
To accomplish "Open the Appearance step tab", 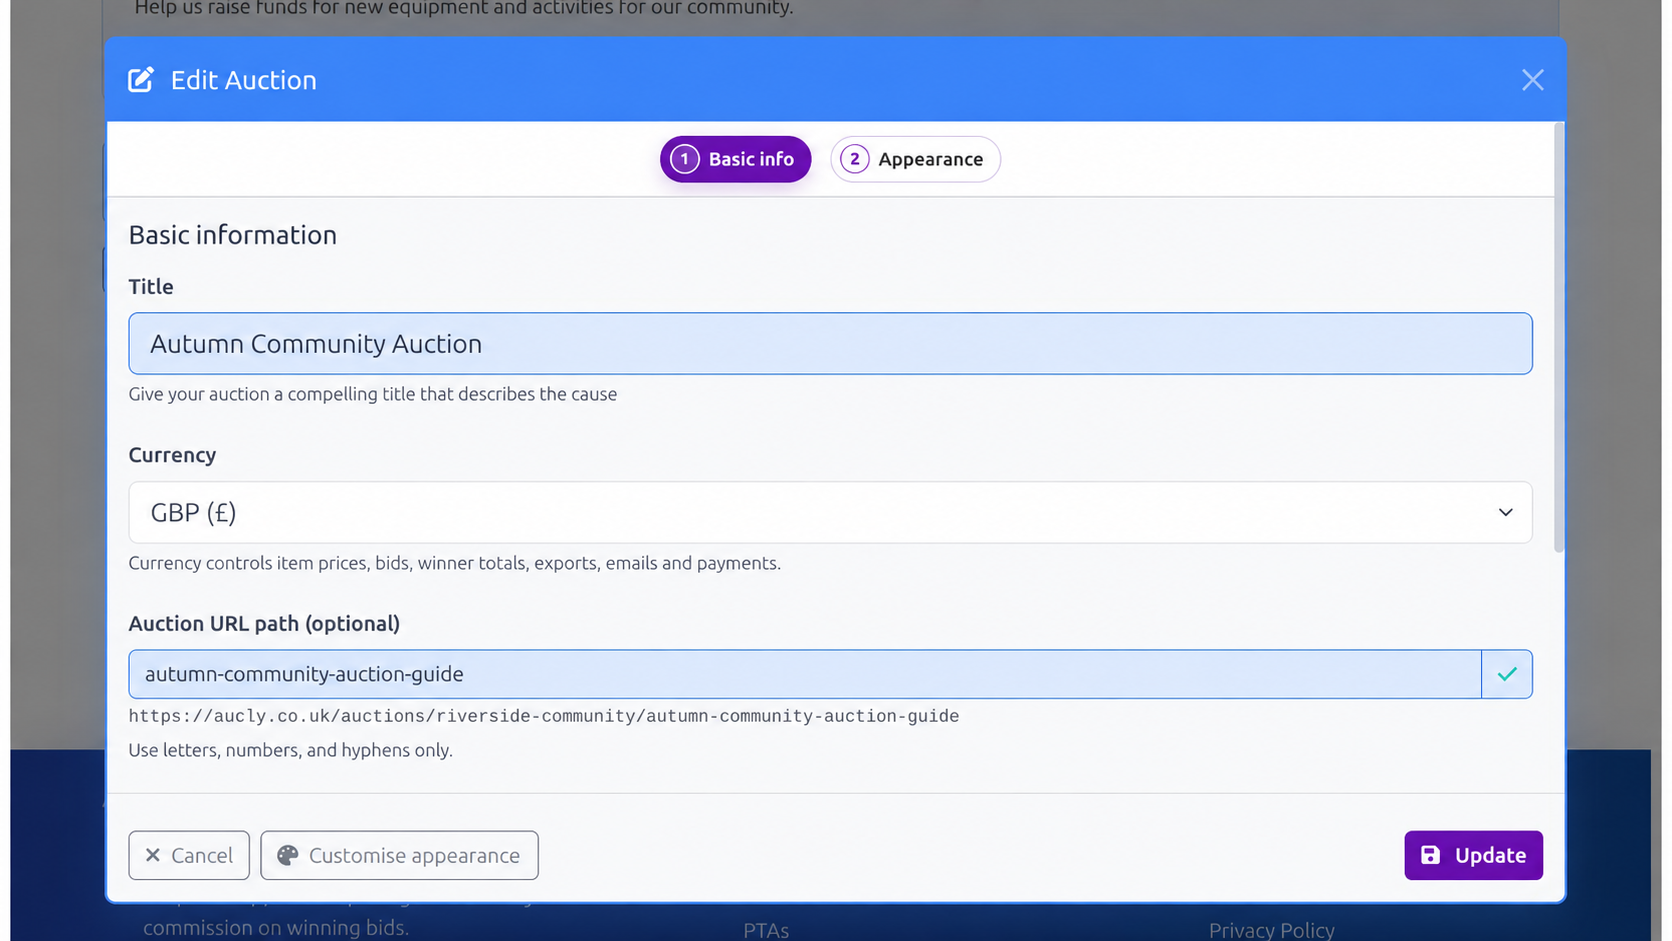I will coord(915,159).
